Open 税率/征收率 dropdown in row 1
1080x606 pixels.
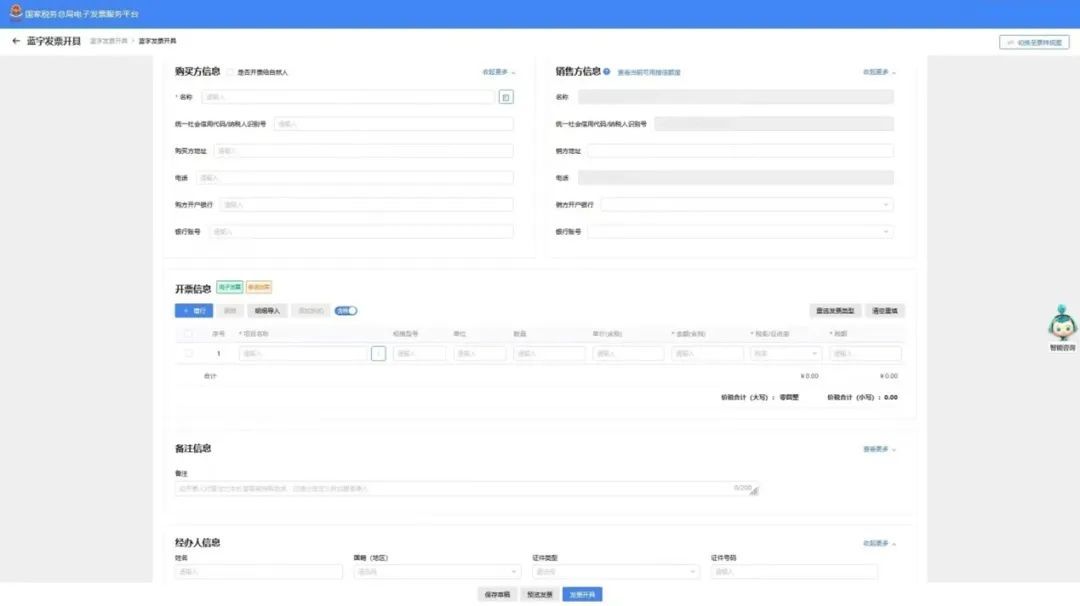[785, 353]
